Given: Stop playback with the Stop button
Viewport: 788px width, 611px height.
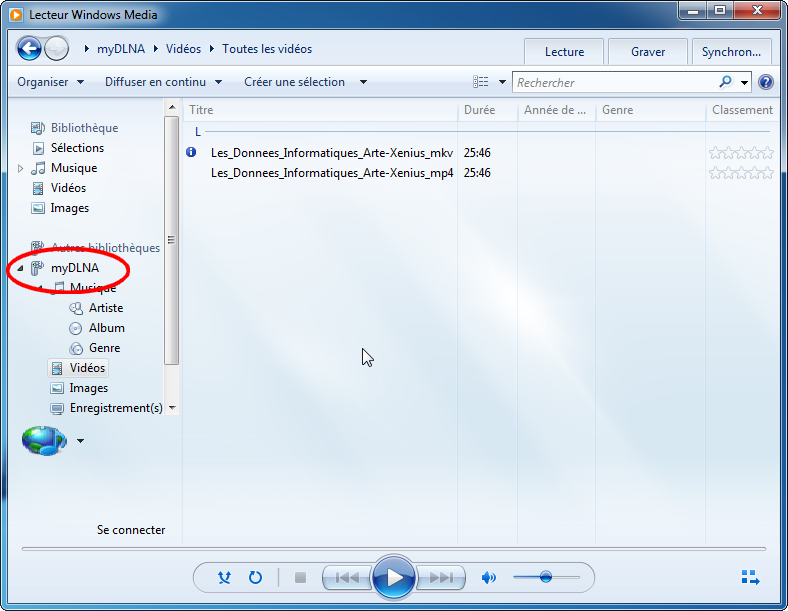Looking at the screenshot, I should 301,578.
